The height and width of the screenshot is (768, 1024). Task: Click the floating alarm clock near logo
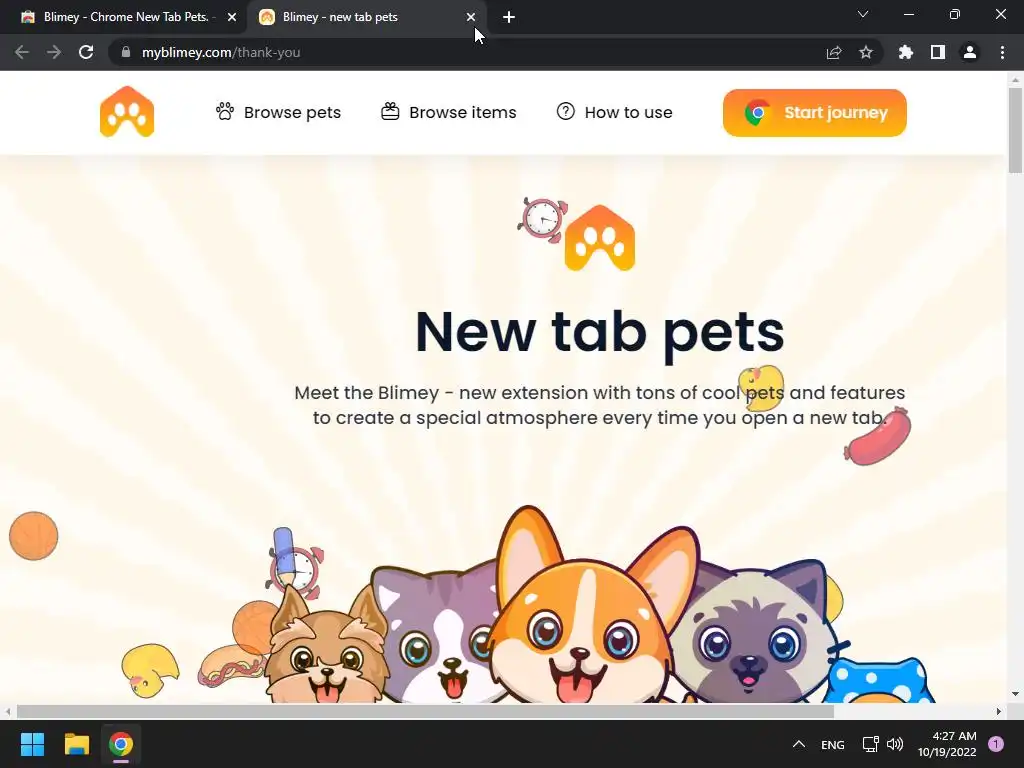[542, 219]
